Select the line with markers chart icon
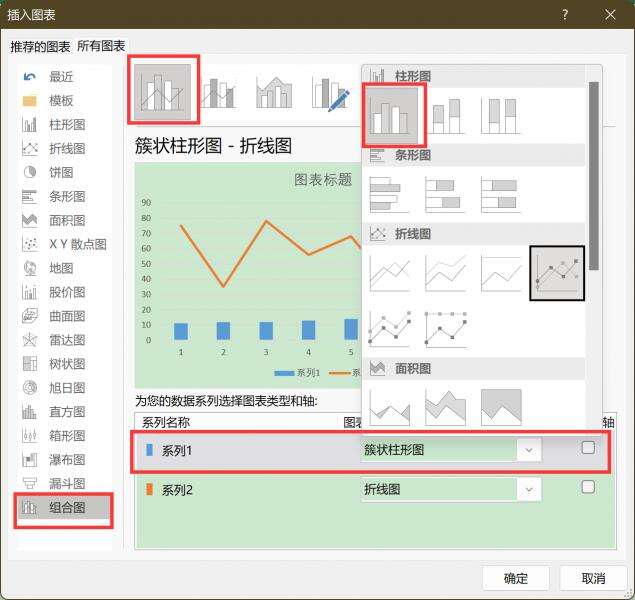The width and height of the screenshot is (635, 600). [557, 273]
